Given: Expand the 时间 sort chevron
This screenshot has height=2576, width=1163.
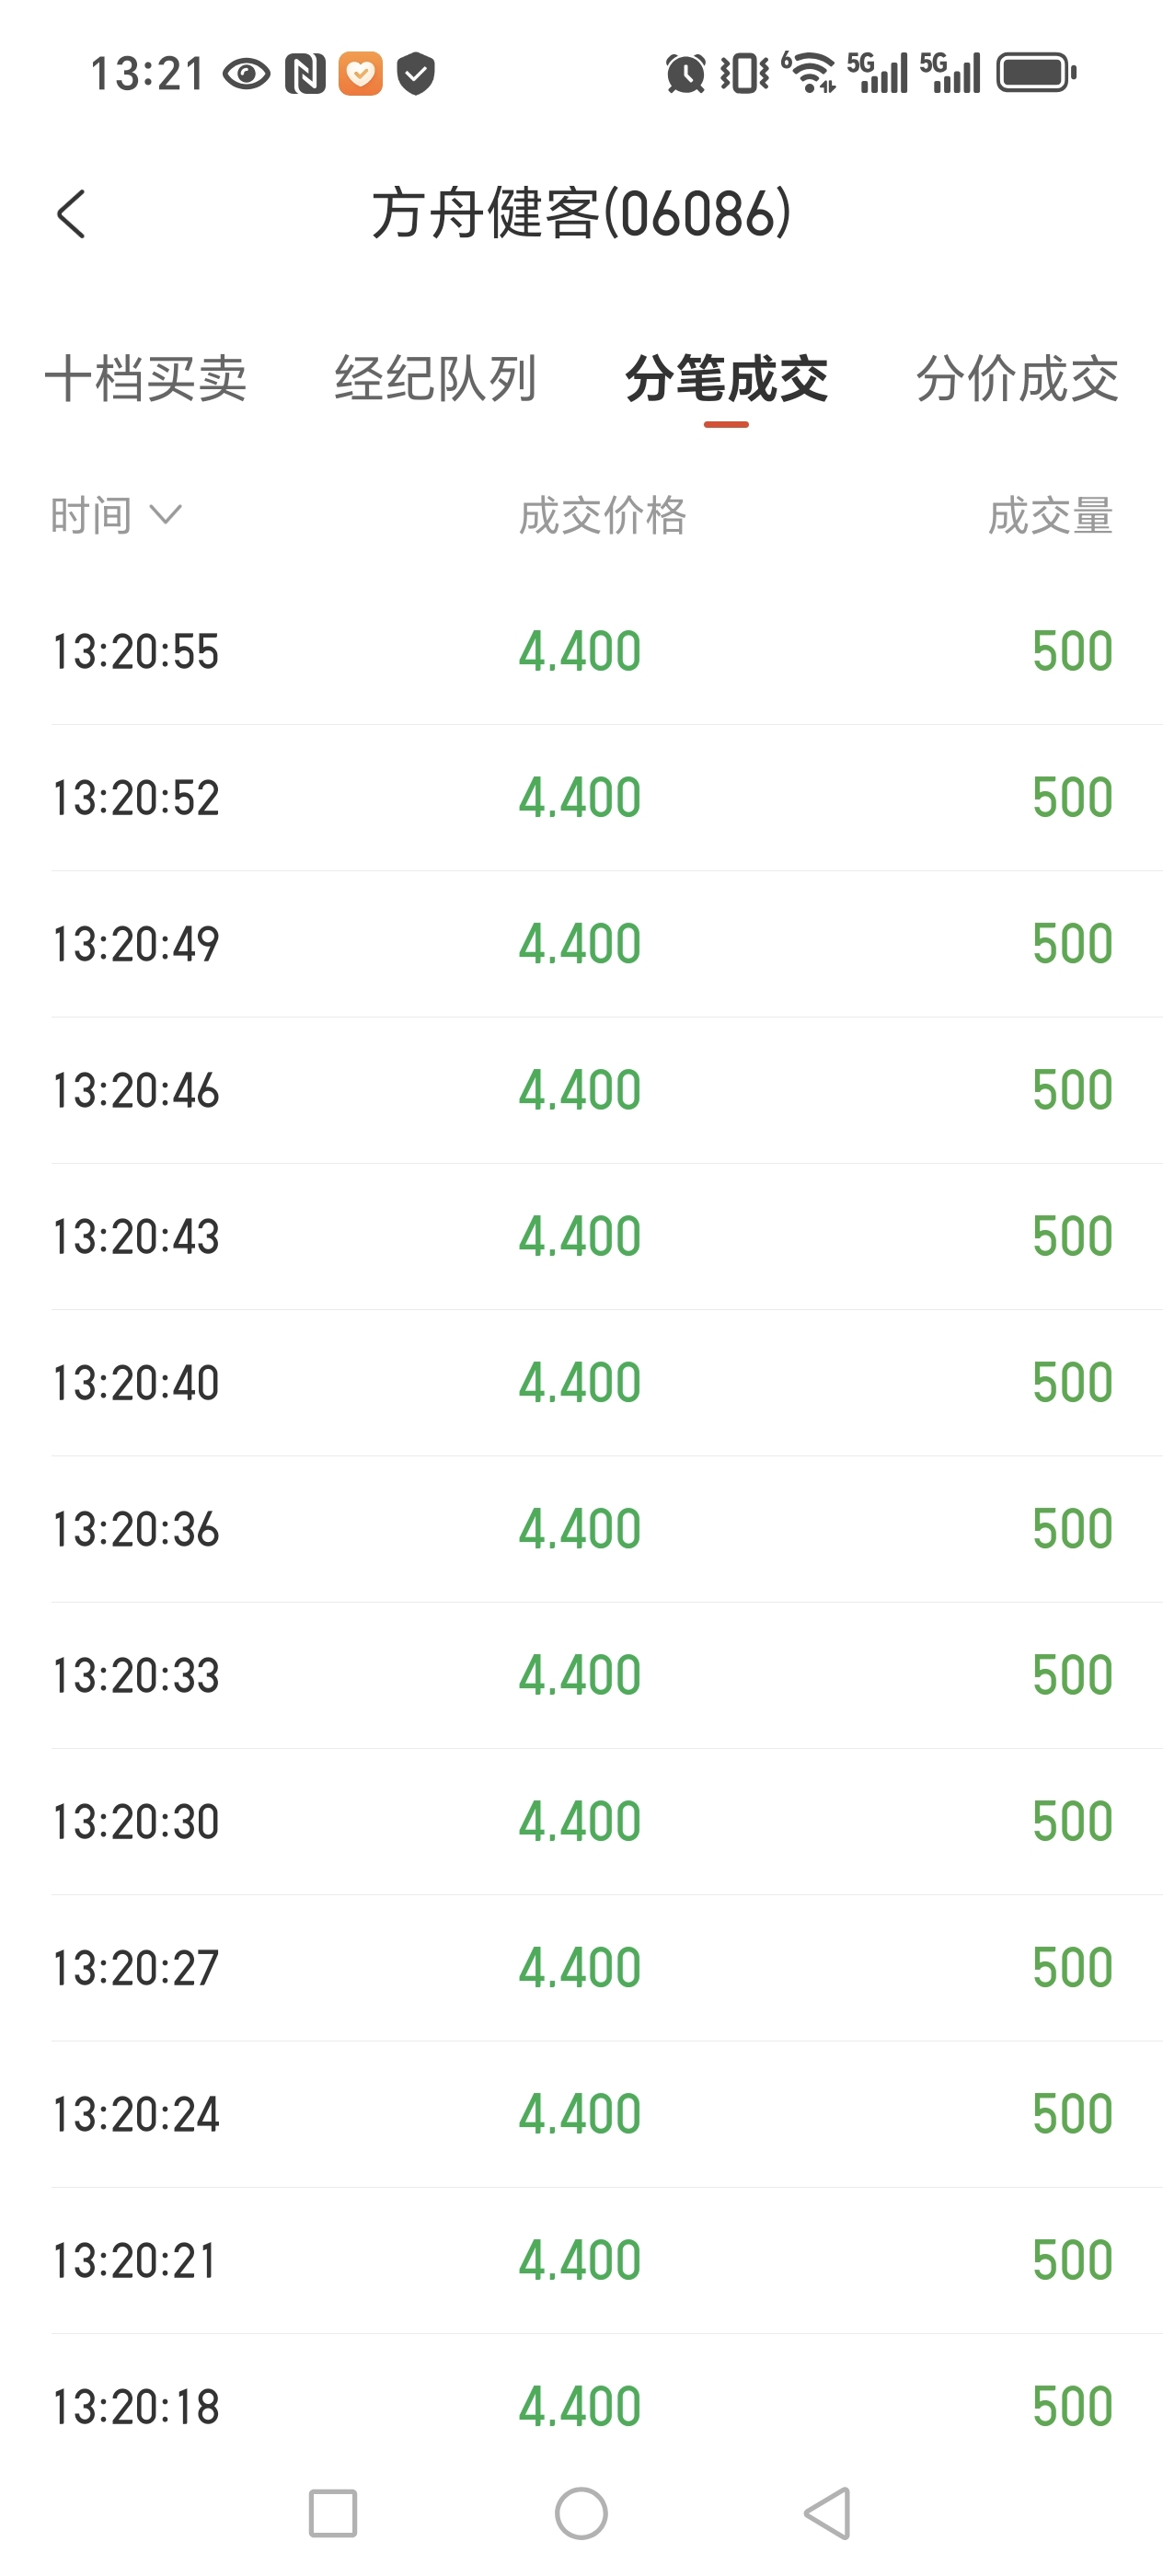Looking at the screenshot, I should pyautogui.click(x=165, y=515).
